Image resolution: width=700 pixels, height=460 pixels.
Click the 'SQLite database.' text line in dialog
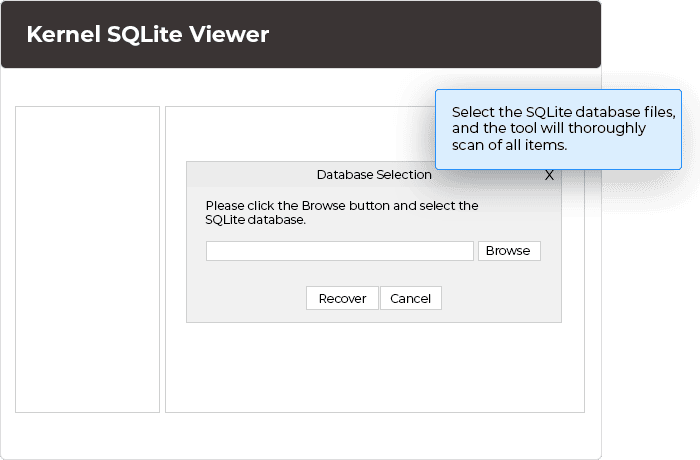[255, 220]
